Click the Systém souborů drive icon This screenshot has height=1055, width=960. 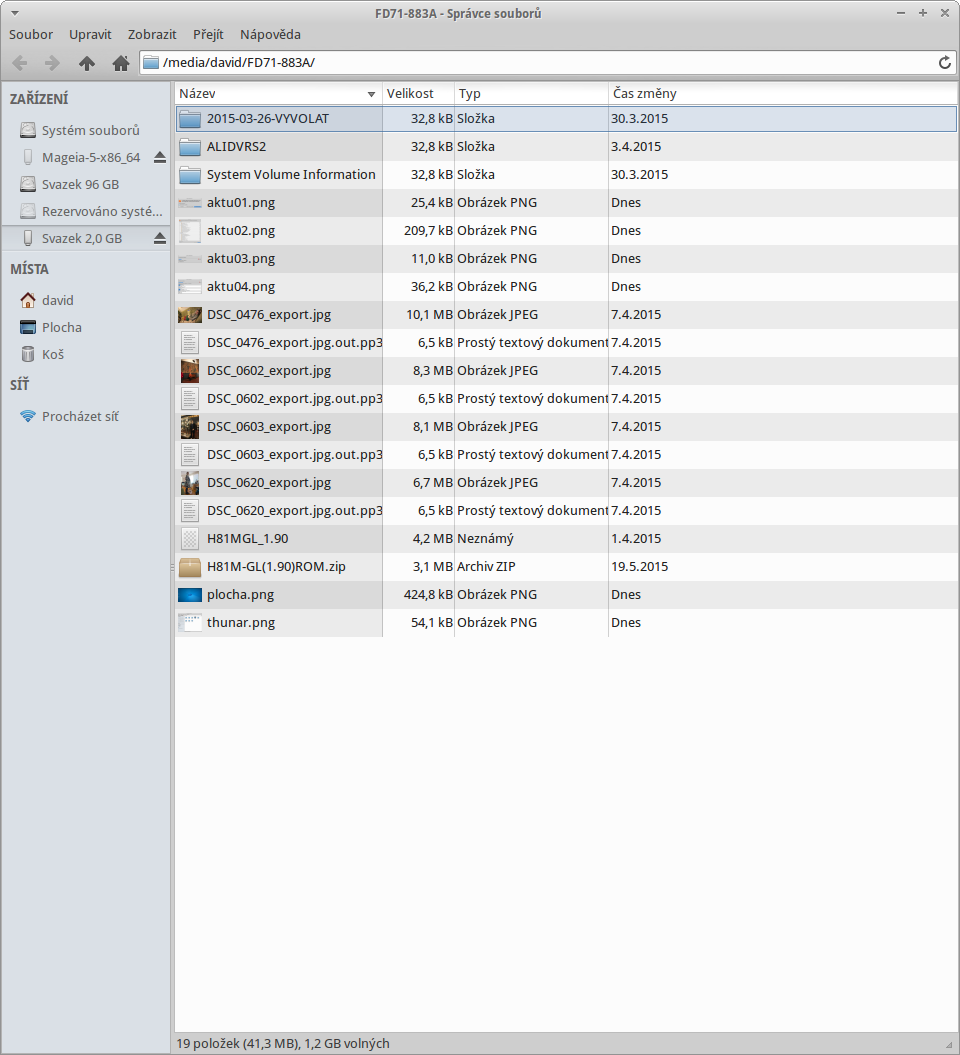pyautogui.click(x=28, y=130)
